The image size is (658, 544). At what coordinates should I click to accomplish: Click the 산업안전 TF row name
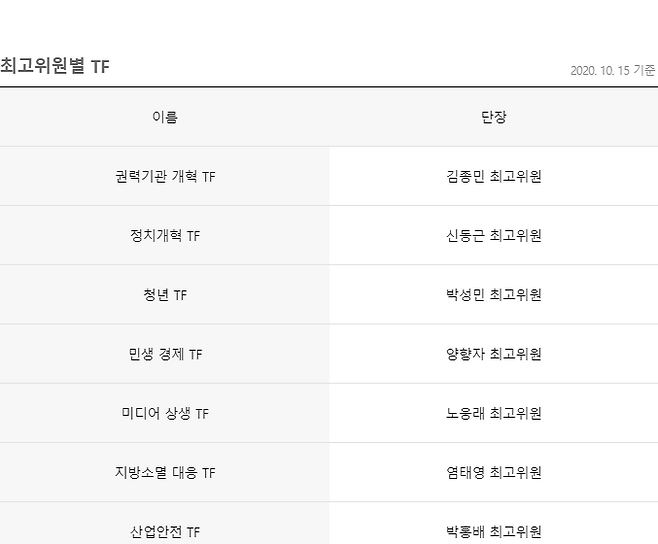coord(165,531)
